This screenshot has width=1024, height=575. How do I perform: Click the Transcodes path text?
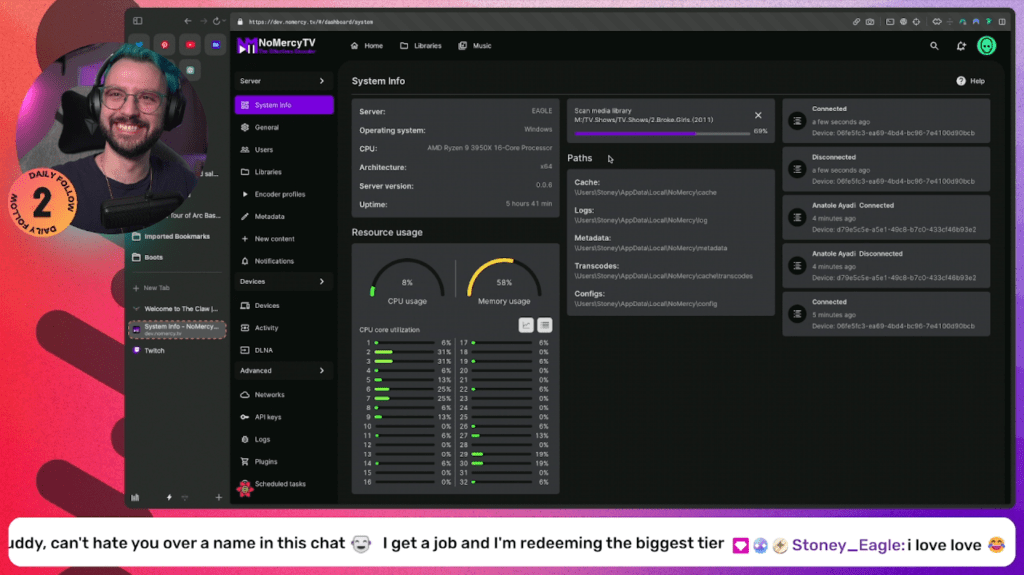[x=664, y=276]
